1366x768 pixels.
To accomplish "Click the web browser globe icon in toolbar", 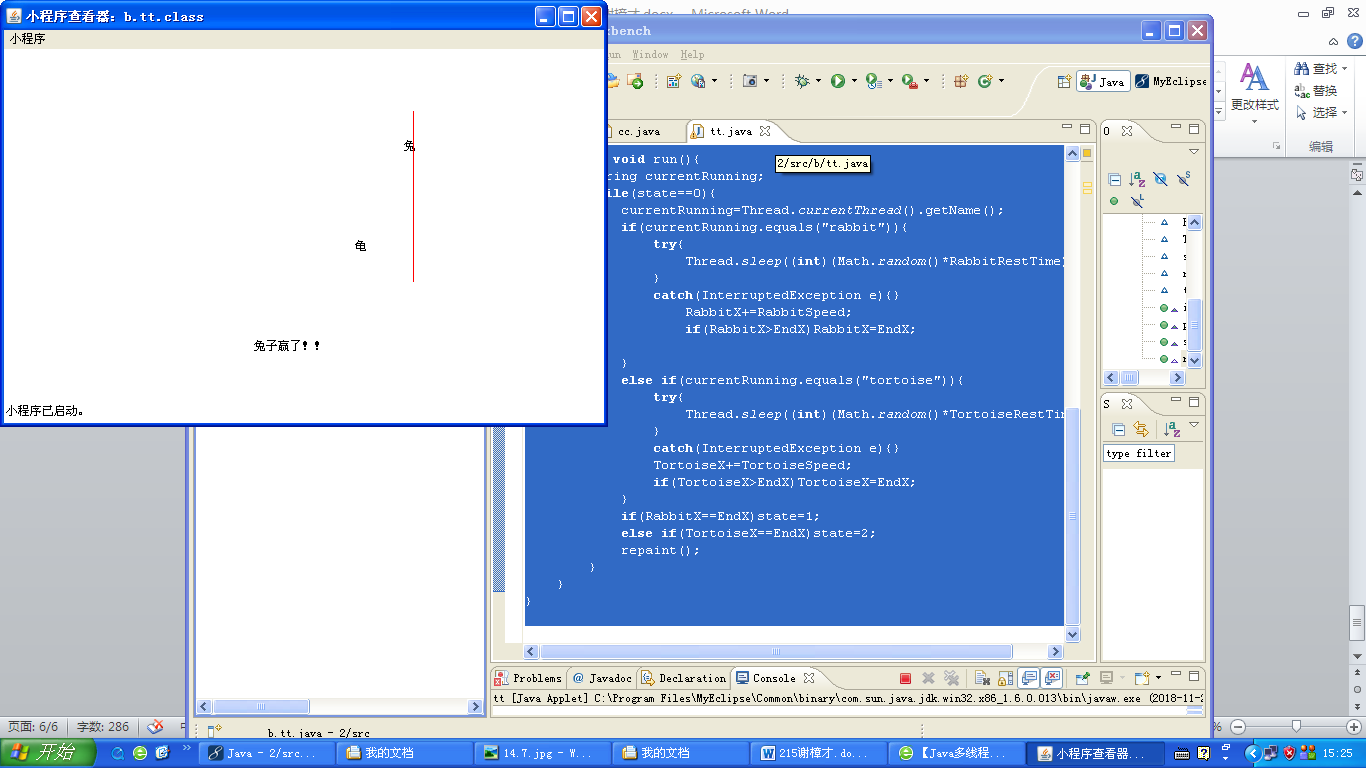I will click(698, 81).
